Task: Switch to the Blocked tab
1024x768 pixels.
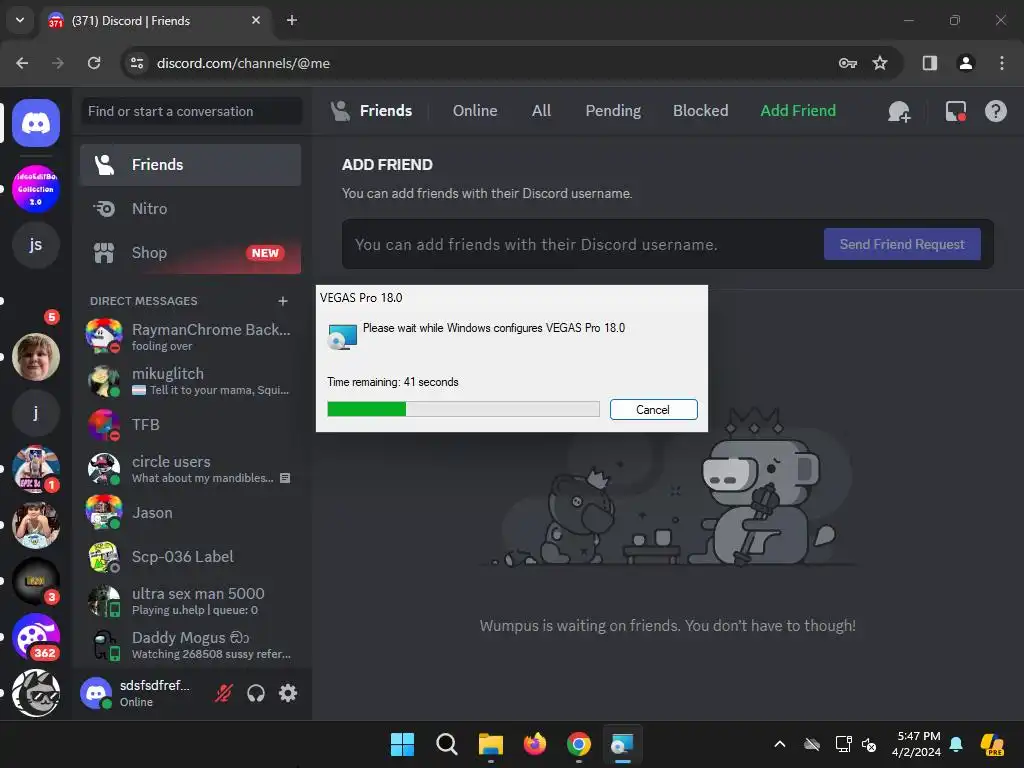Action: [x=701, y=111]
